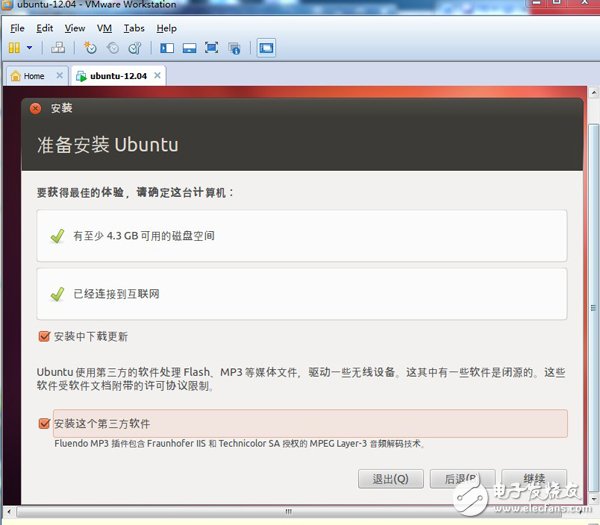The image size is (600, 525).
Task: Click the Fluendo MP3 description text
Action: tap(240, 443)
